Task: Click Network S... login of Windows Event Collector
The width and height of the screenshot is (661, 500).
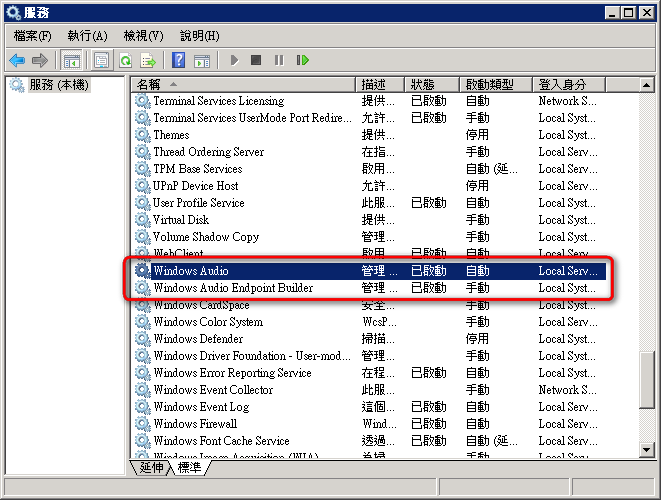Action: [x=567, y=390]
